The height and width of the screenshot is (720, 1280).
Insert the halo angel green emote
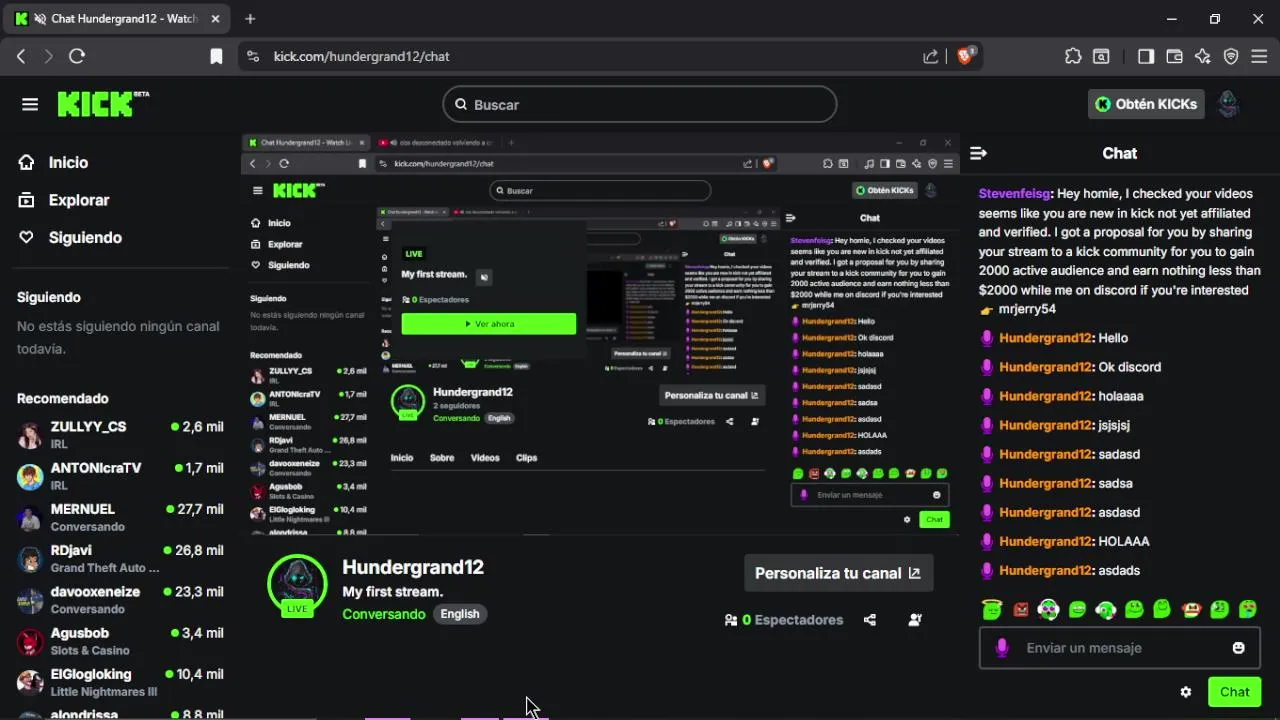(x=991, y=608)
